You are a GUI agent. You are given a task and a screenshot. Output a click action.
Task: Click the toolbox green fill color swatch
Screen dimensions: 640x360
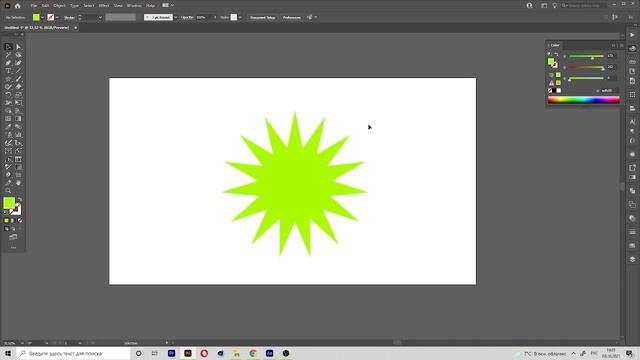pyautogui.click(x=9, y=203)
